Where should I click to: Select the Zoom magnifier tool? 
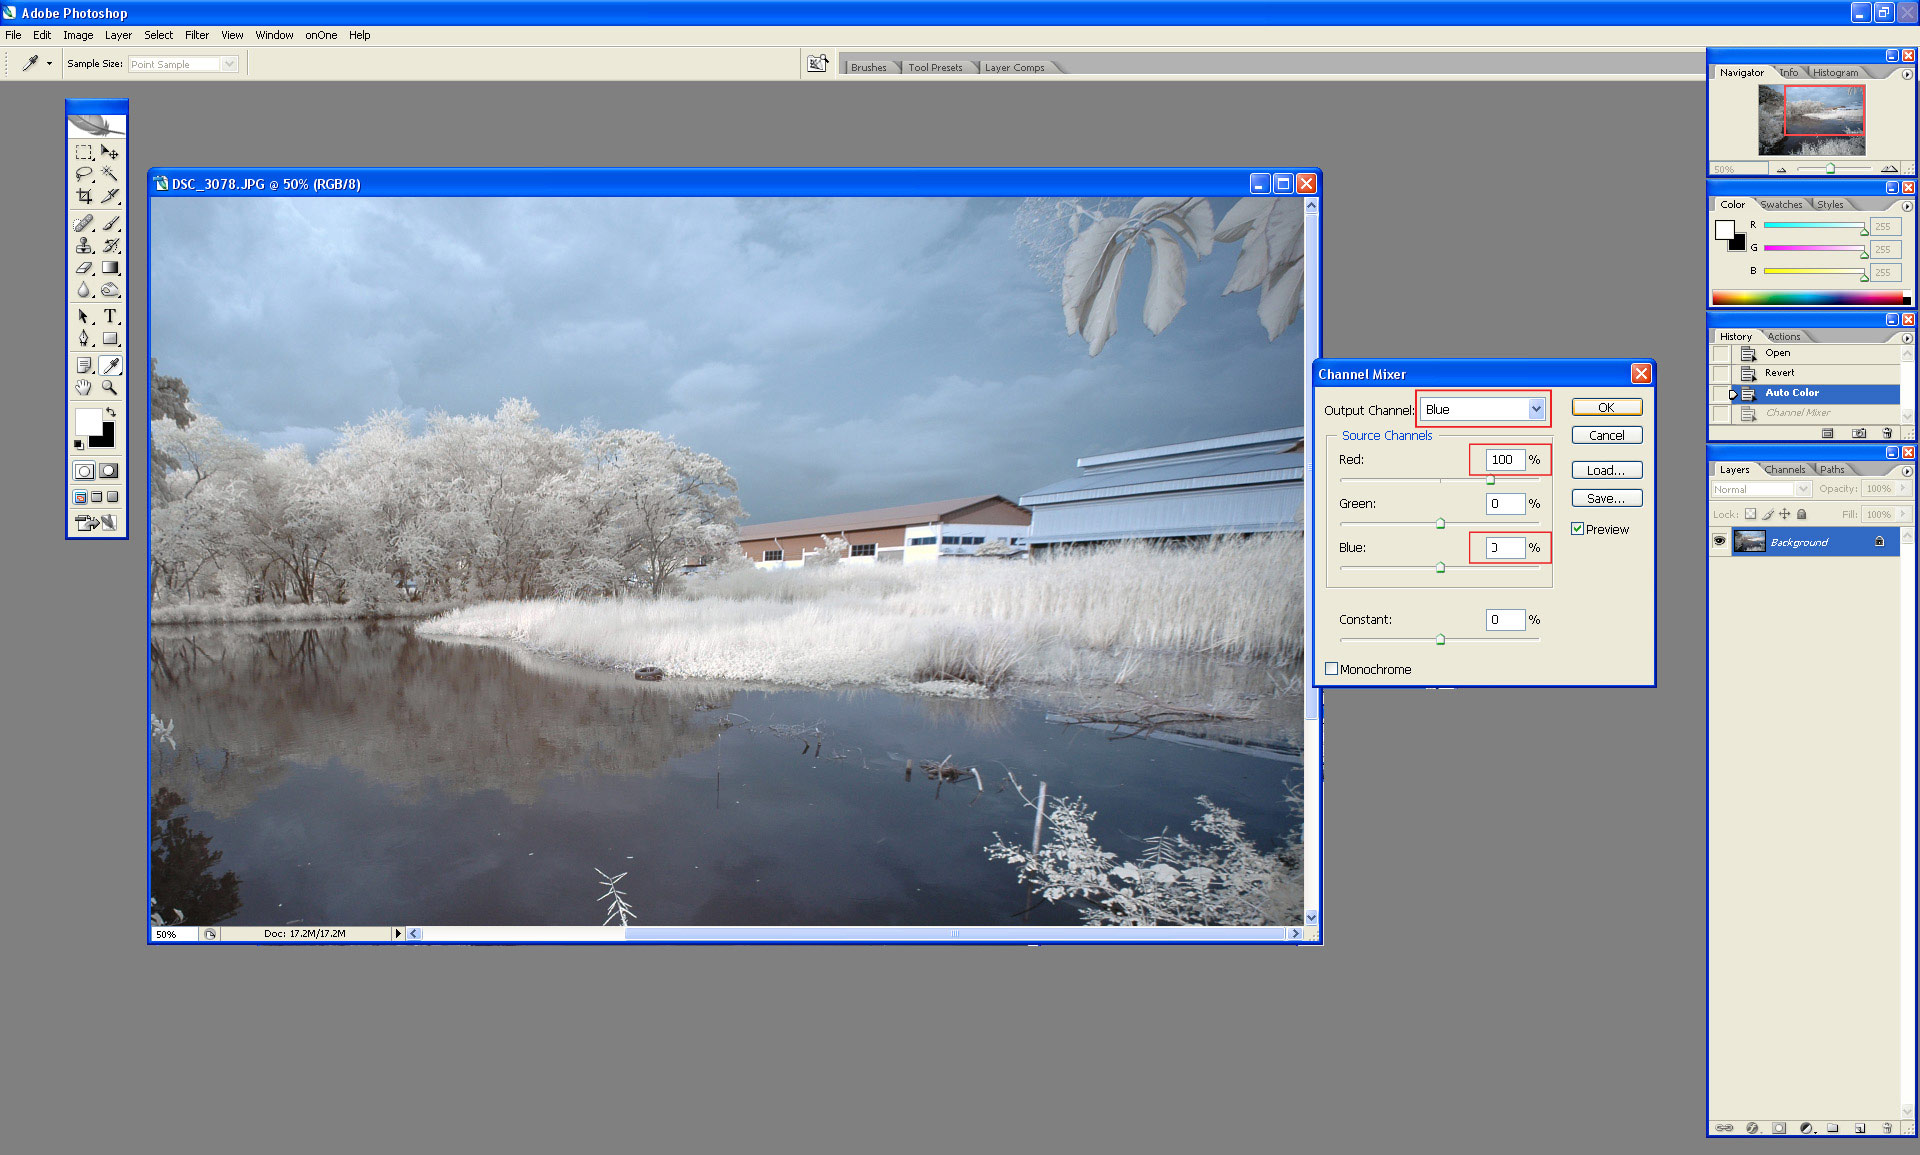pos(110,387)
